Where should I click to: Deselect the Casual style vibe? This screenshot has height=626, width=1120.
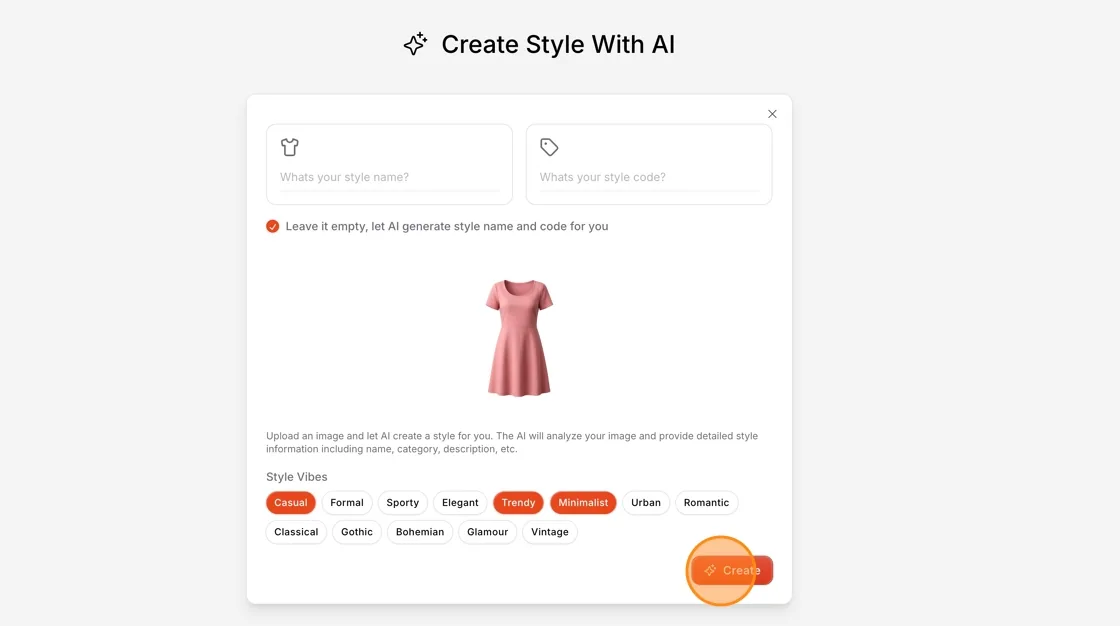point(291,502)
